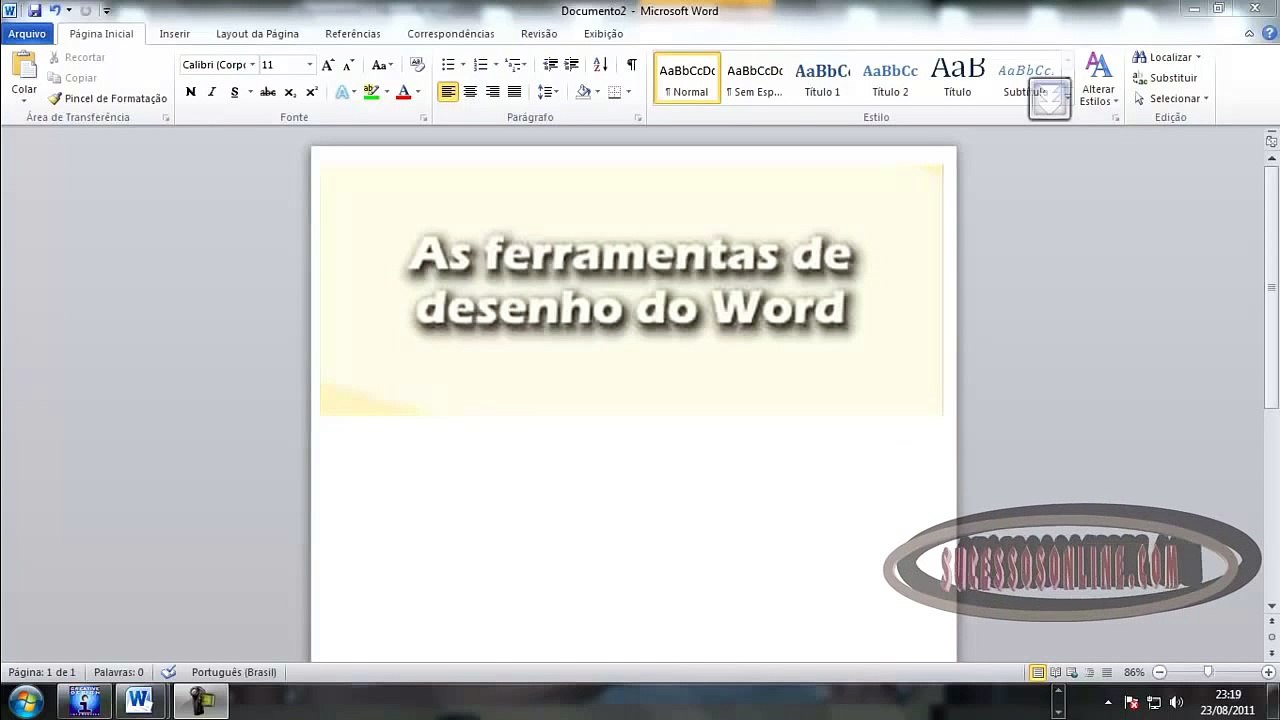Viewport: 1280px width, 720px height.
Task: Switch to Referências tab
Action: click(352, 34)
